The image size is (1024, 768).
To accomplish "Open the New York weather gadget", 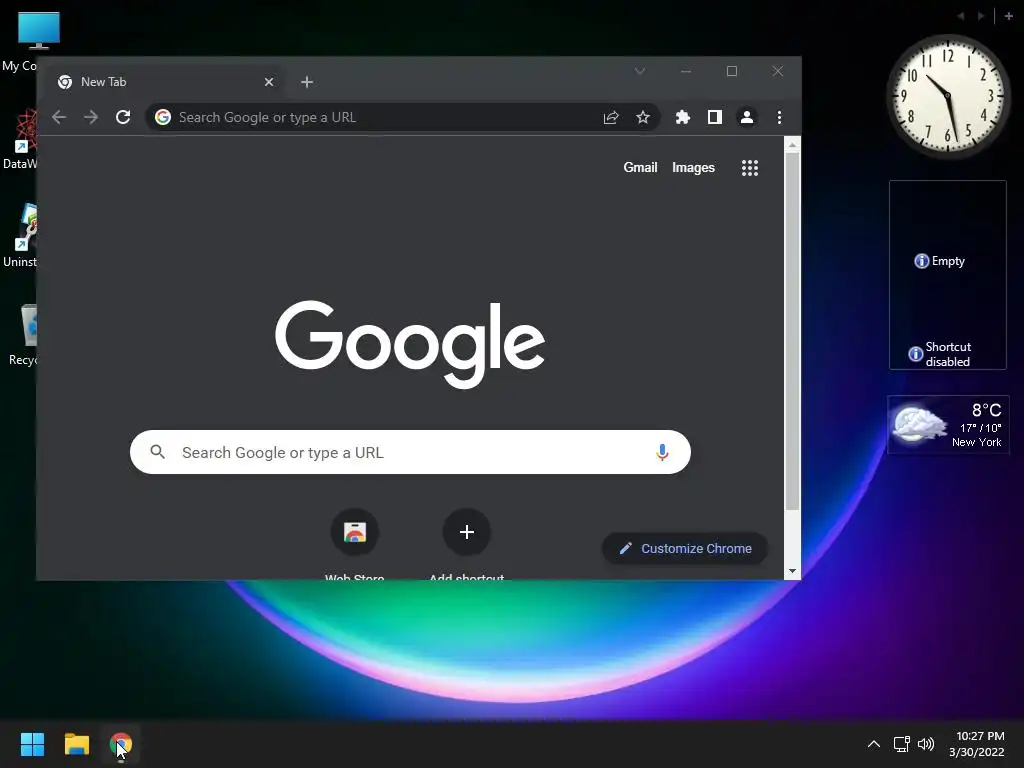I will tap(948, 424).
